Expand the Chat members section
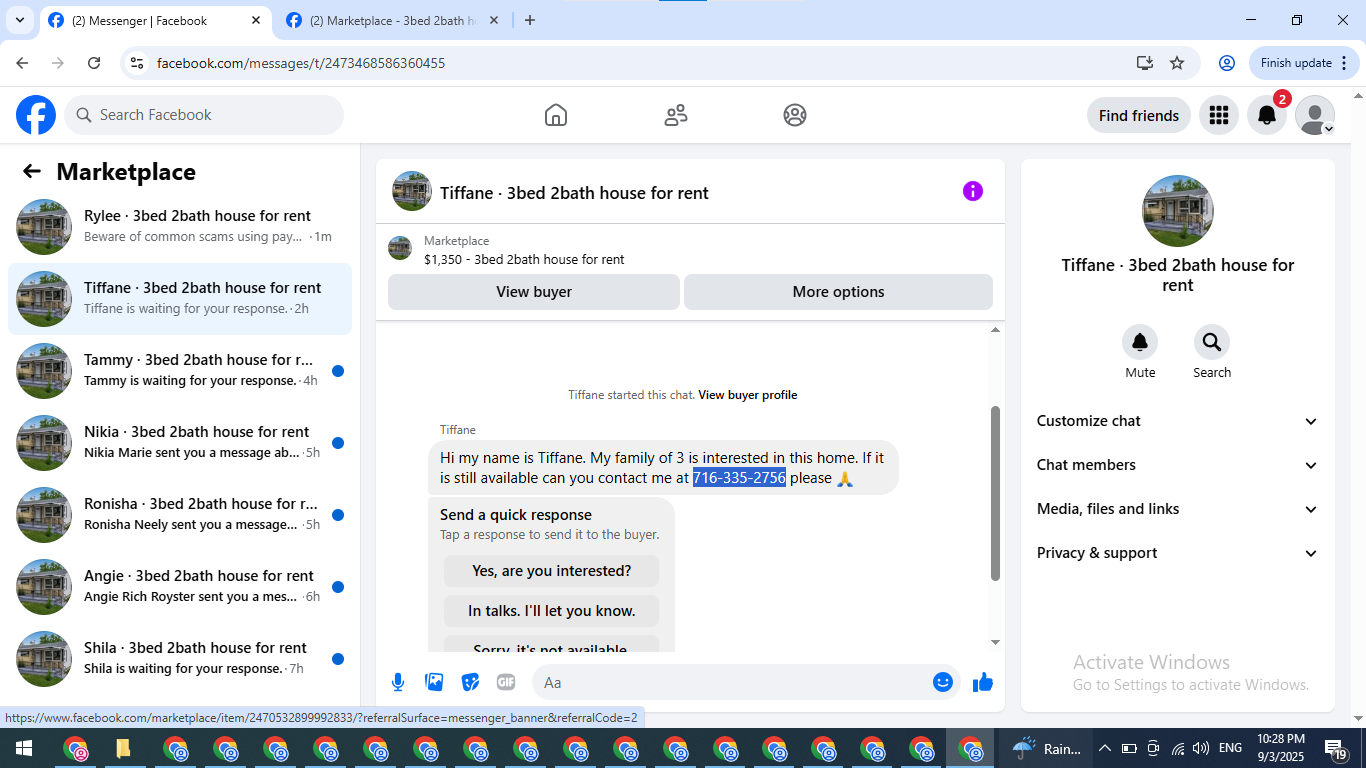 tap(1178, 465)
